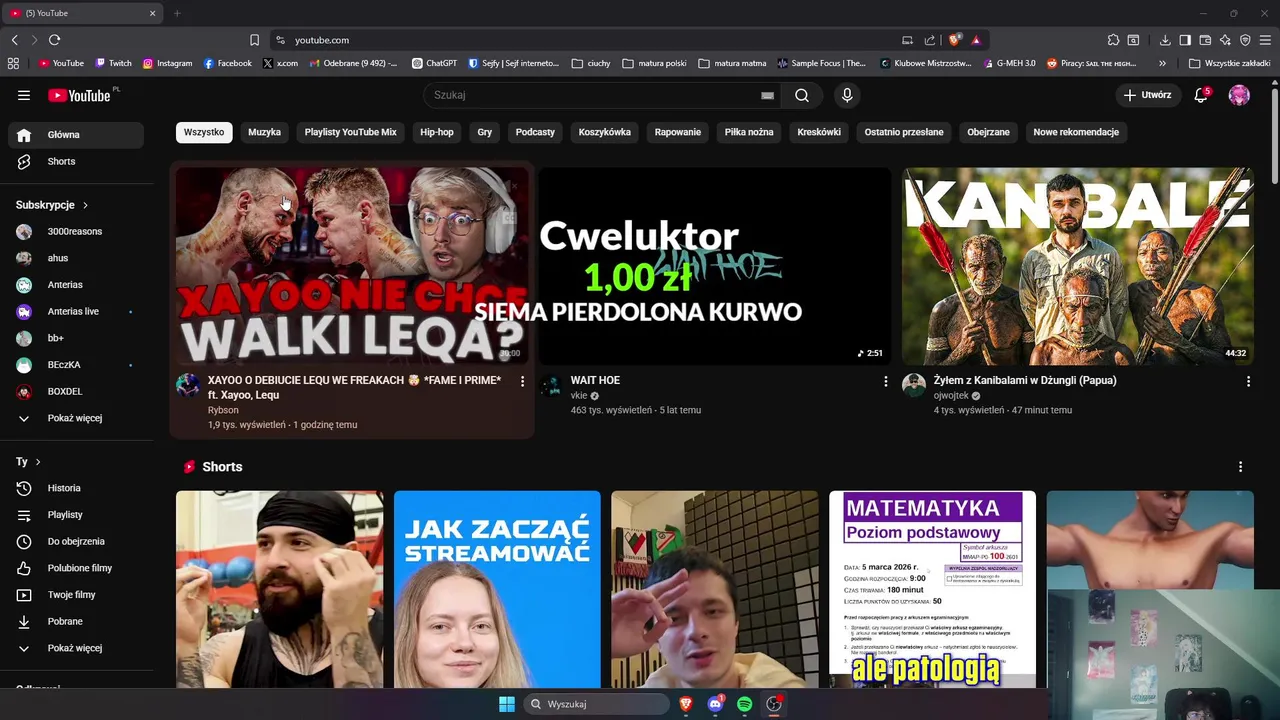Start voice search with the microphone icon

point(847,95)
